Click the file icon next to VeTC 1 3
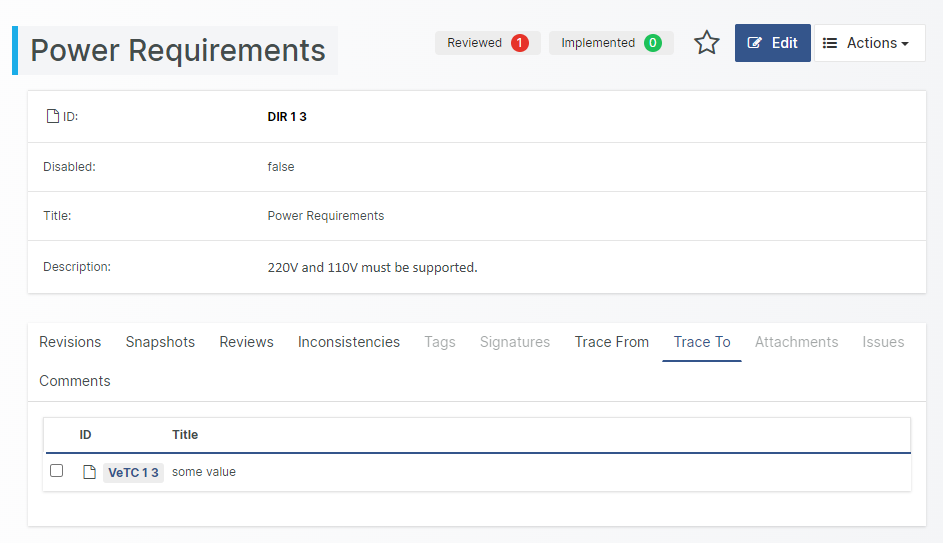 click(89, 472)
